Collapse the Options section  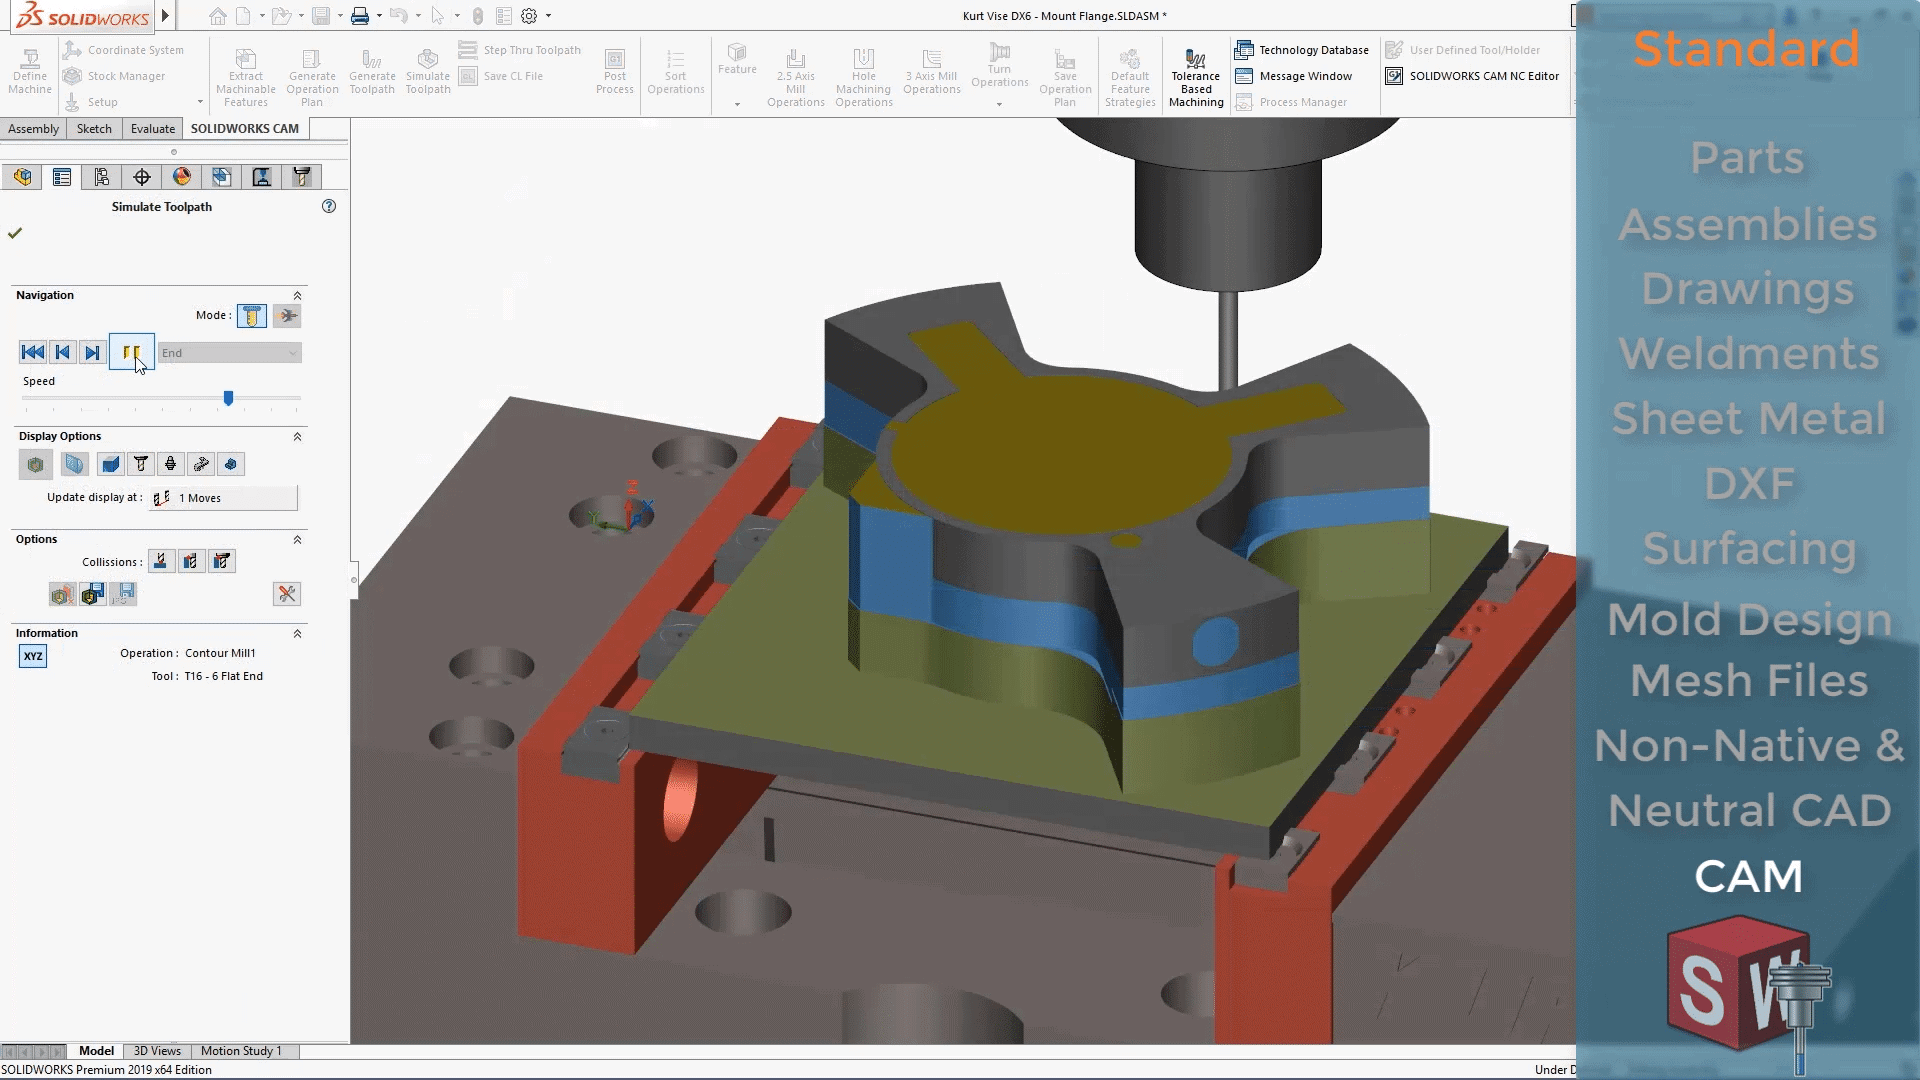point(297,539)
